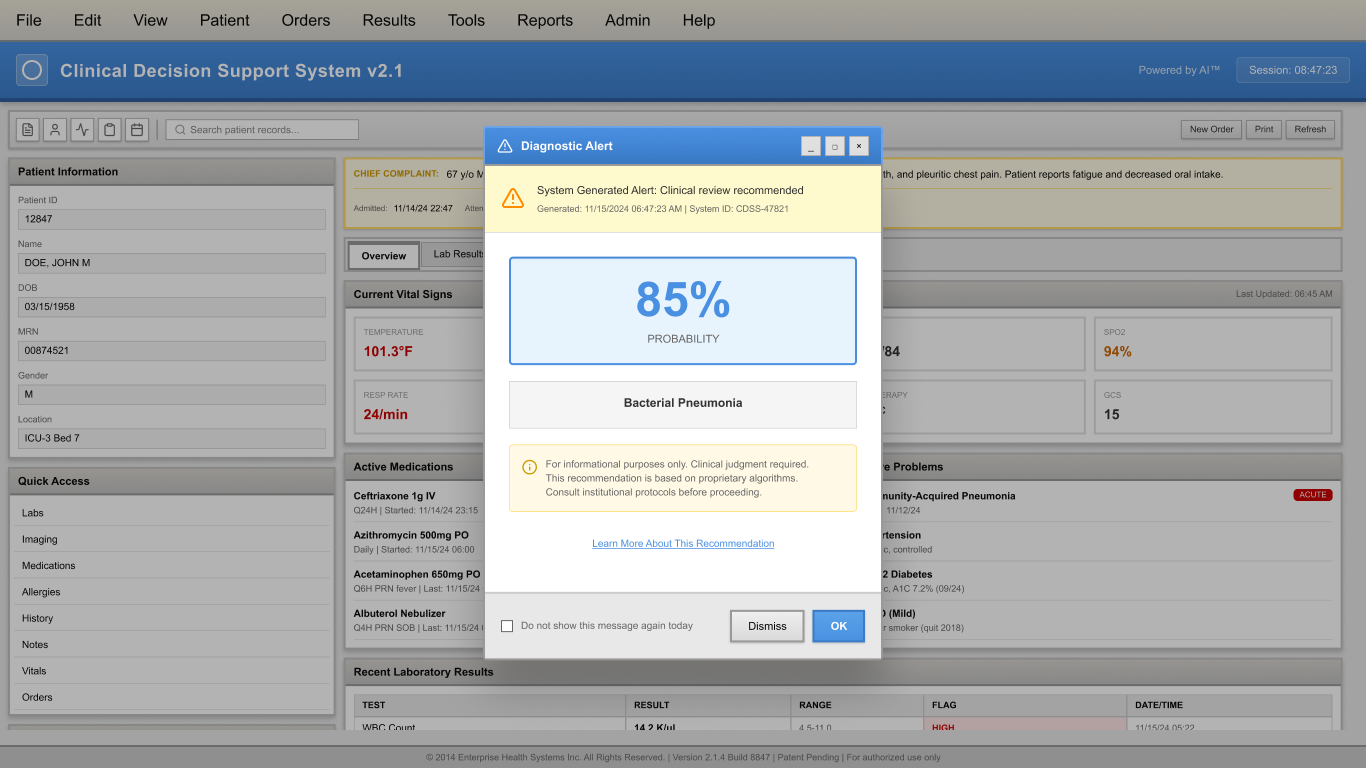Open the Edit menu
Screen dimensions: 1366x768
point(88,20)
